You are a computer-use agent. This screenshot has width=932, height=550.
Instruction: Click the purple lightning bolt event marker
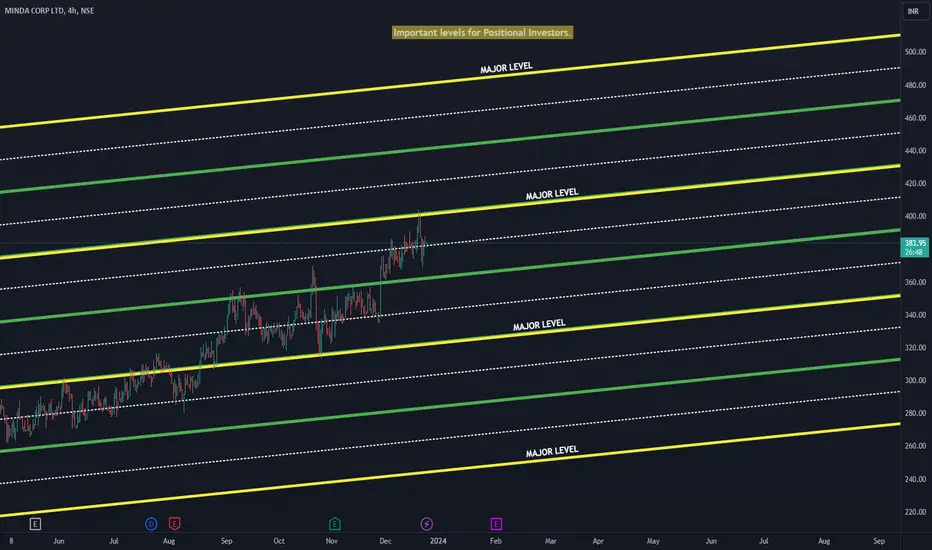pyautogui.click(x=427, y=524)
